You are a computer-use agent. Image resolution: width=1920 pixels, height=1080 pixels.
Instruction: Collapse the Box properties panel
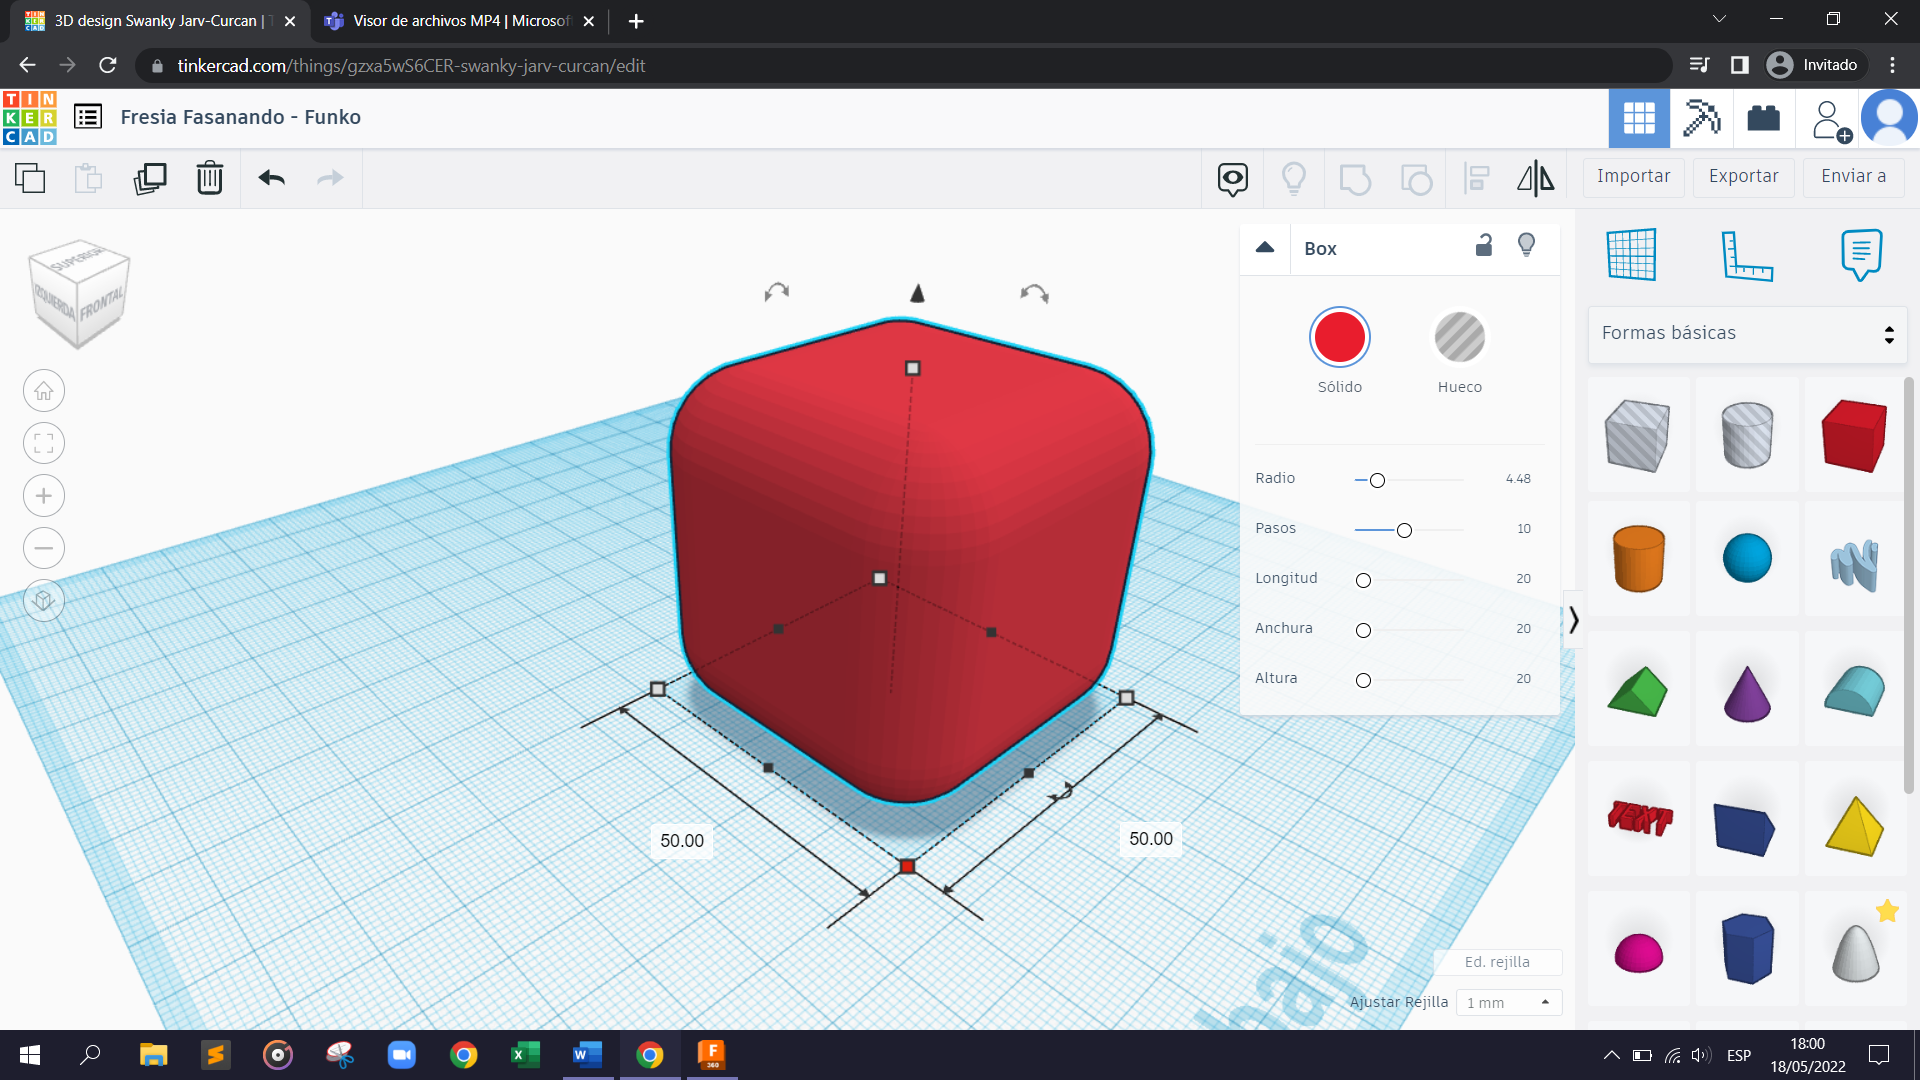[x=1265, y=248]
